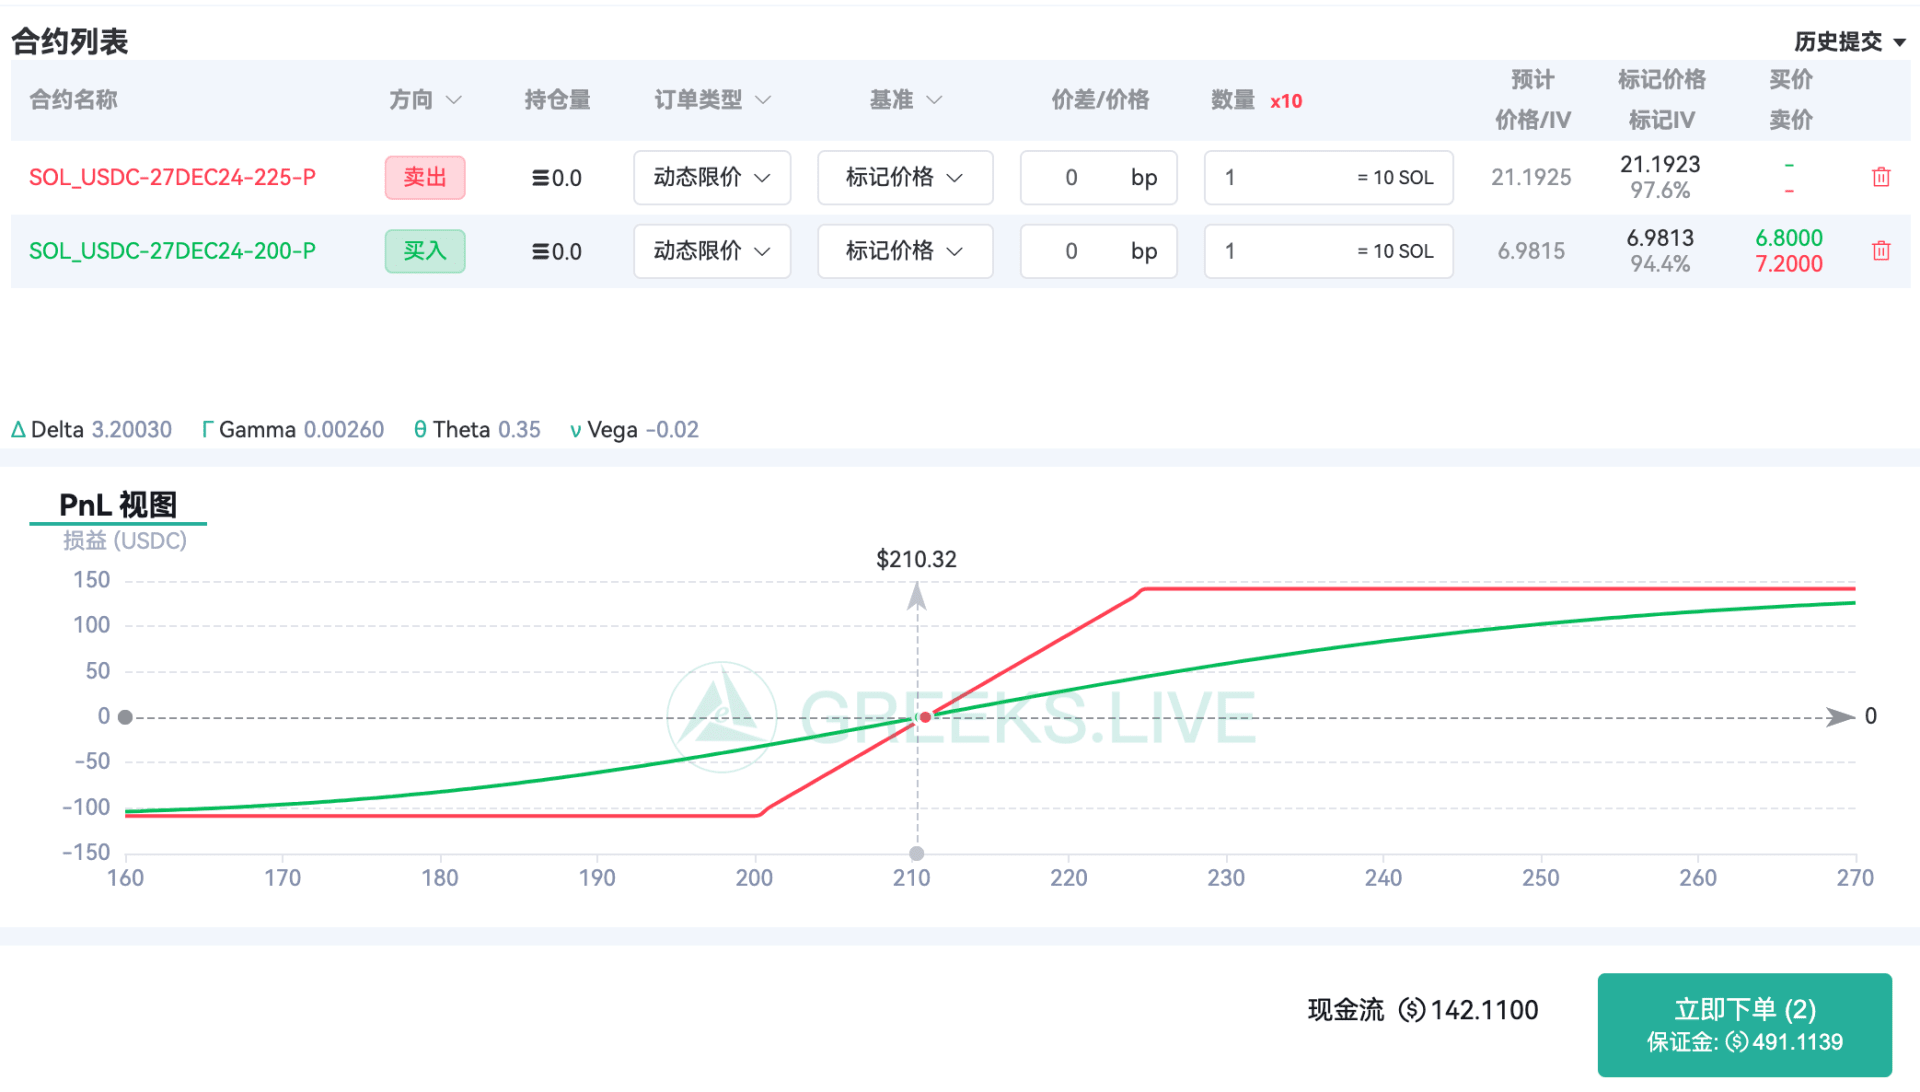Click the $210.32 price label
Viewport: 1920px width, 1092px height.
916,559
